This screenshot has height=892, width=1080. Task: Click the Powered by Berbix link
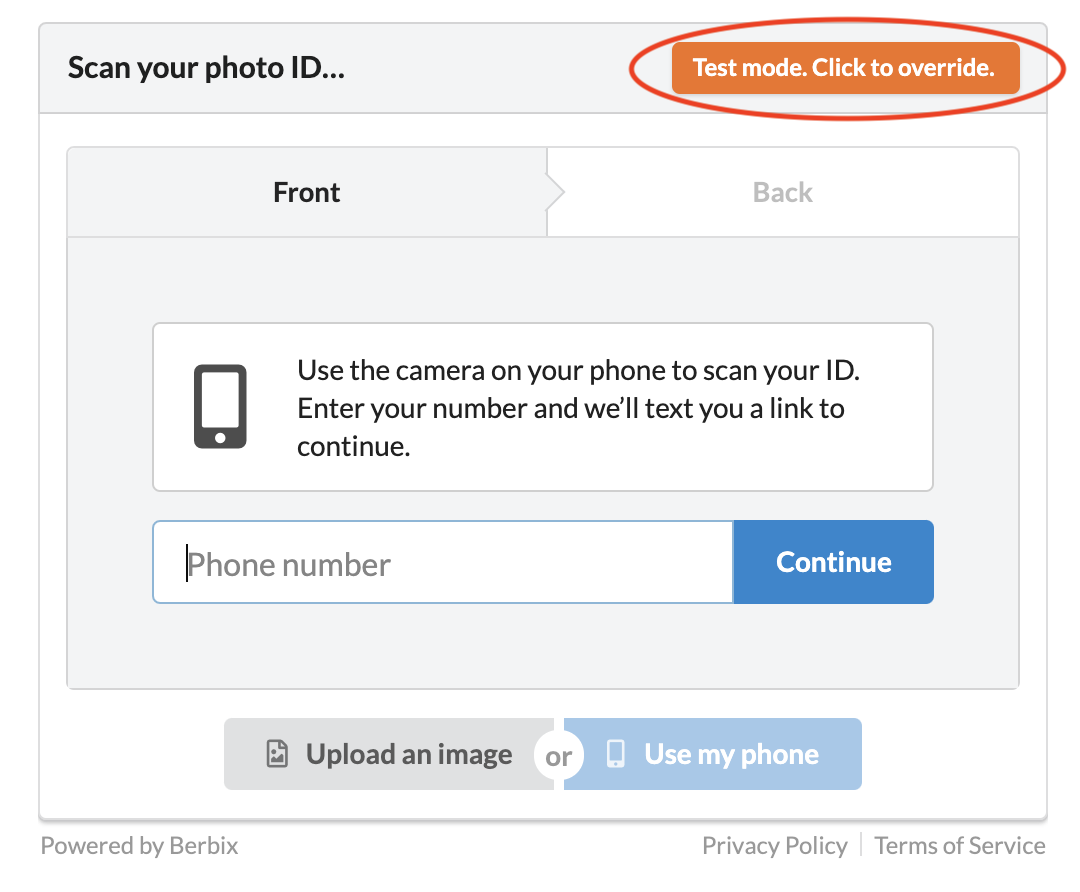coord(139,845)
